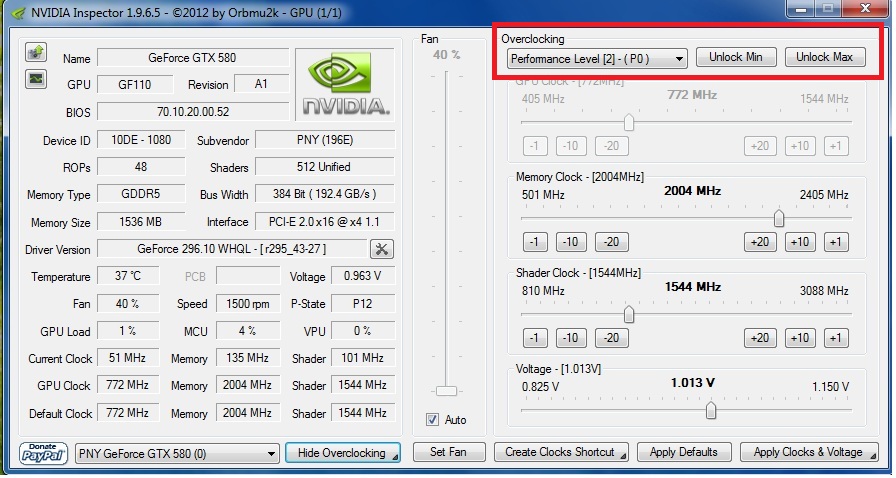Click the Voltage slider handle

coord(711,410)
